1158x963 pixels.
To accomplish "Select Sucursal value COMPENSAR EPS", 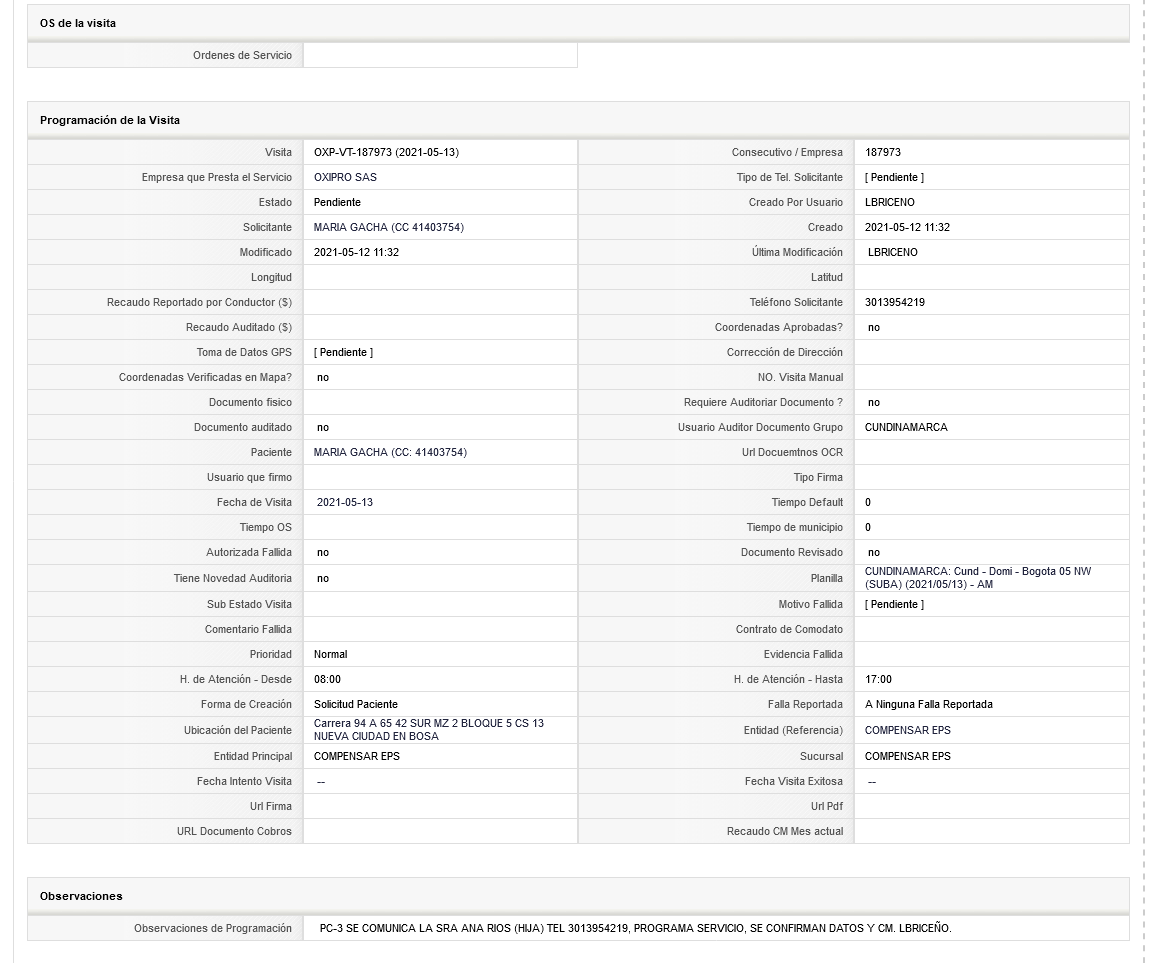I will (x=908, y=756).
